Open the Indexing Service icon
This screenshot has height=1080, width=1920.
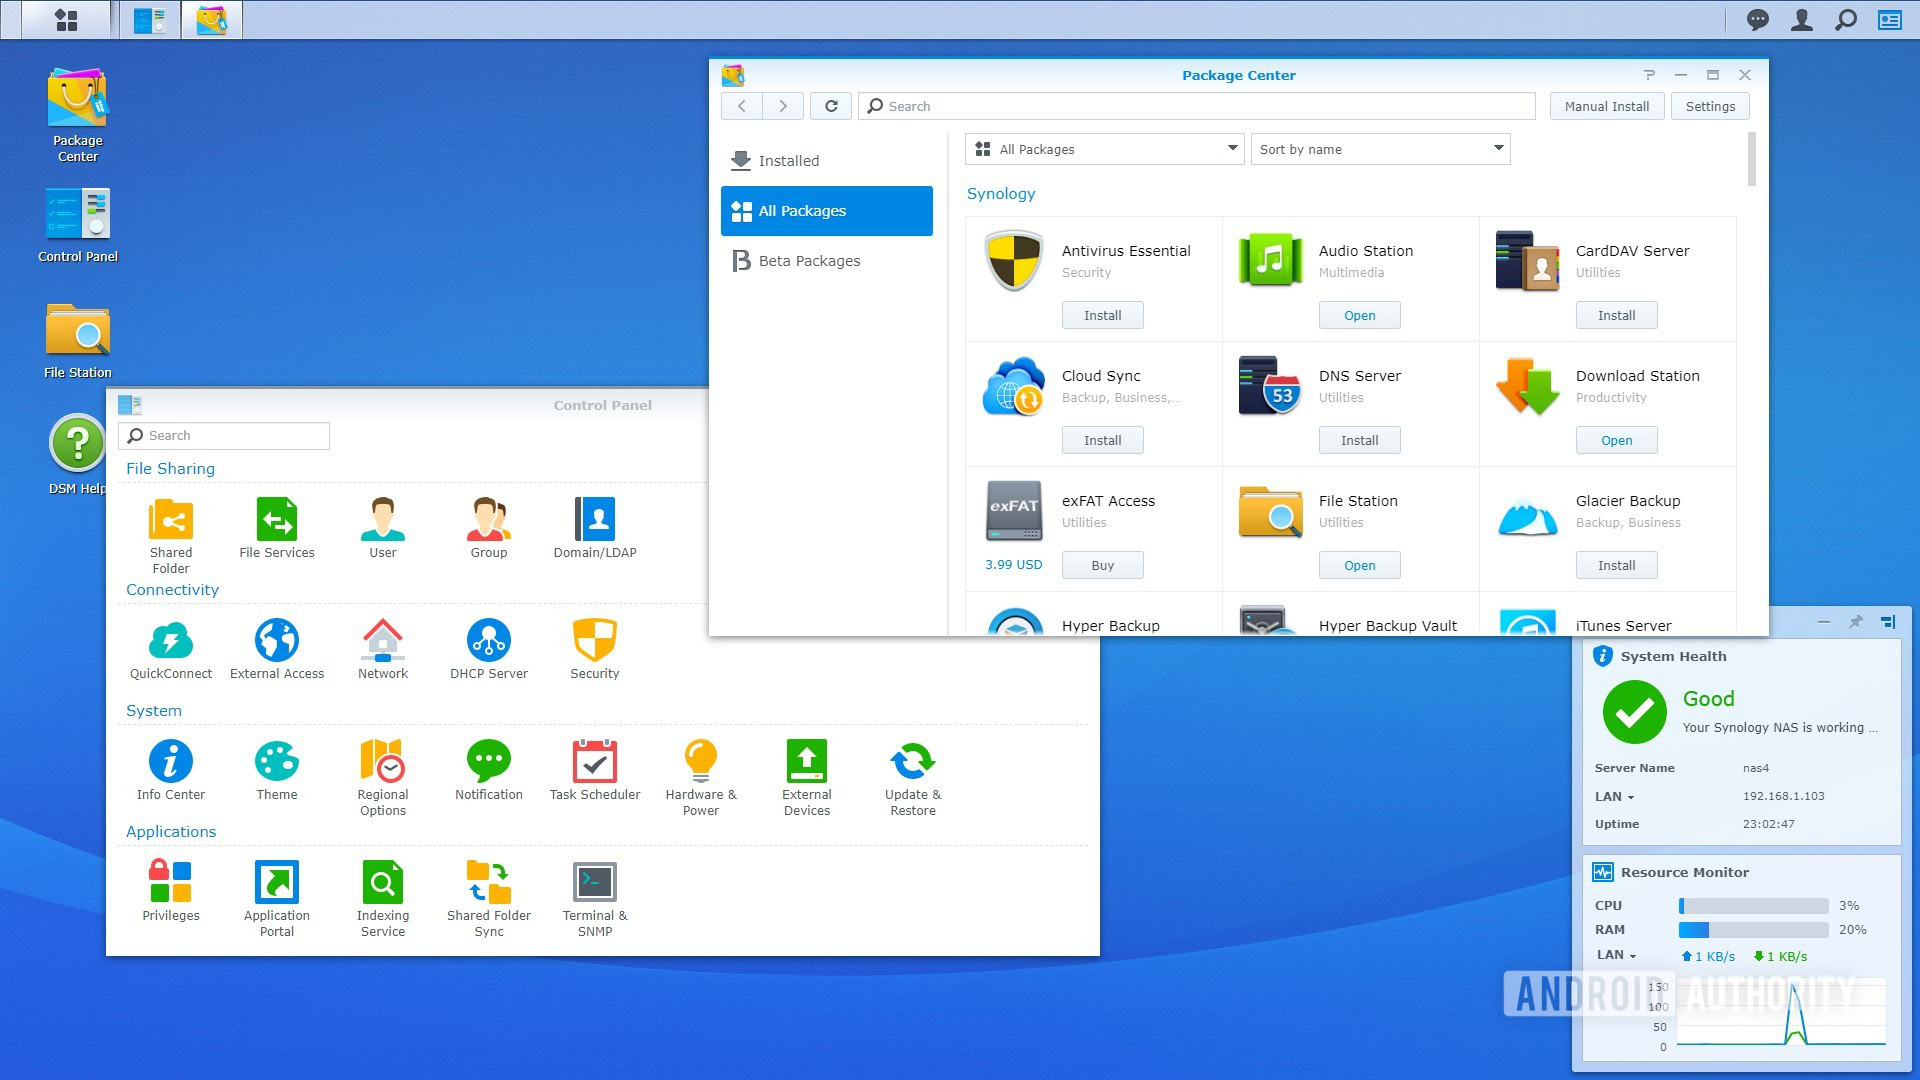[382, 883]
